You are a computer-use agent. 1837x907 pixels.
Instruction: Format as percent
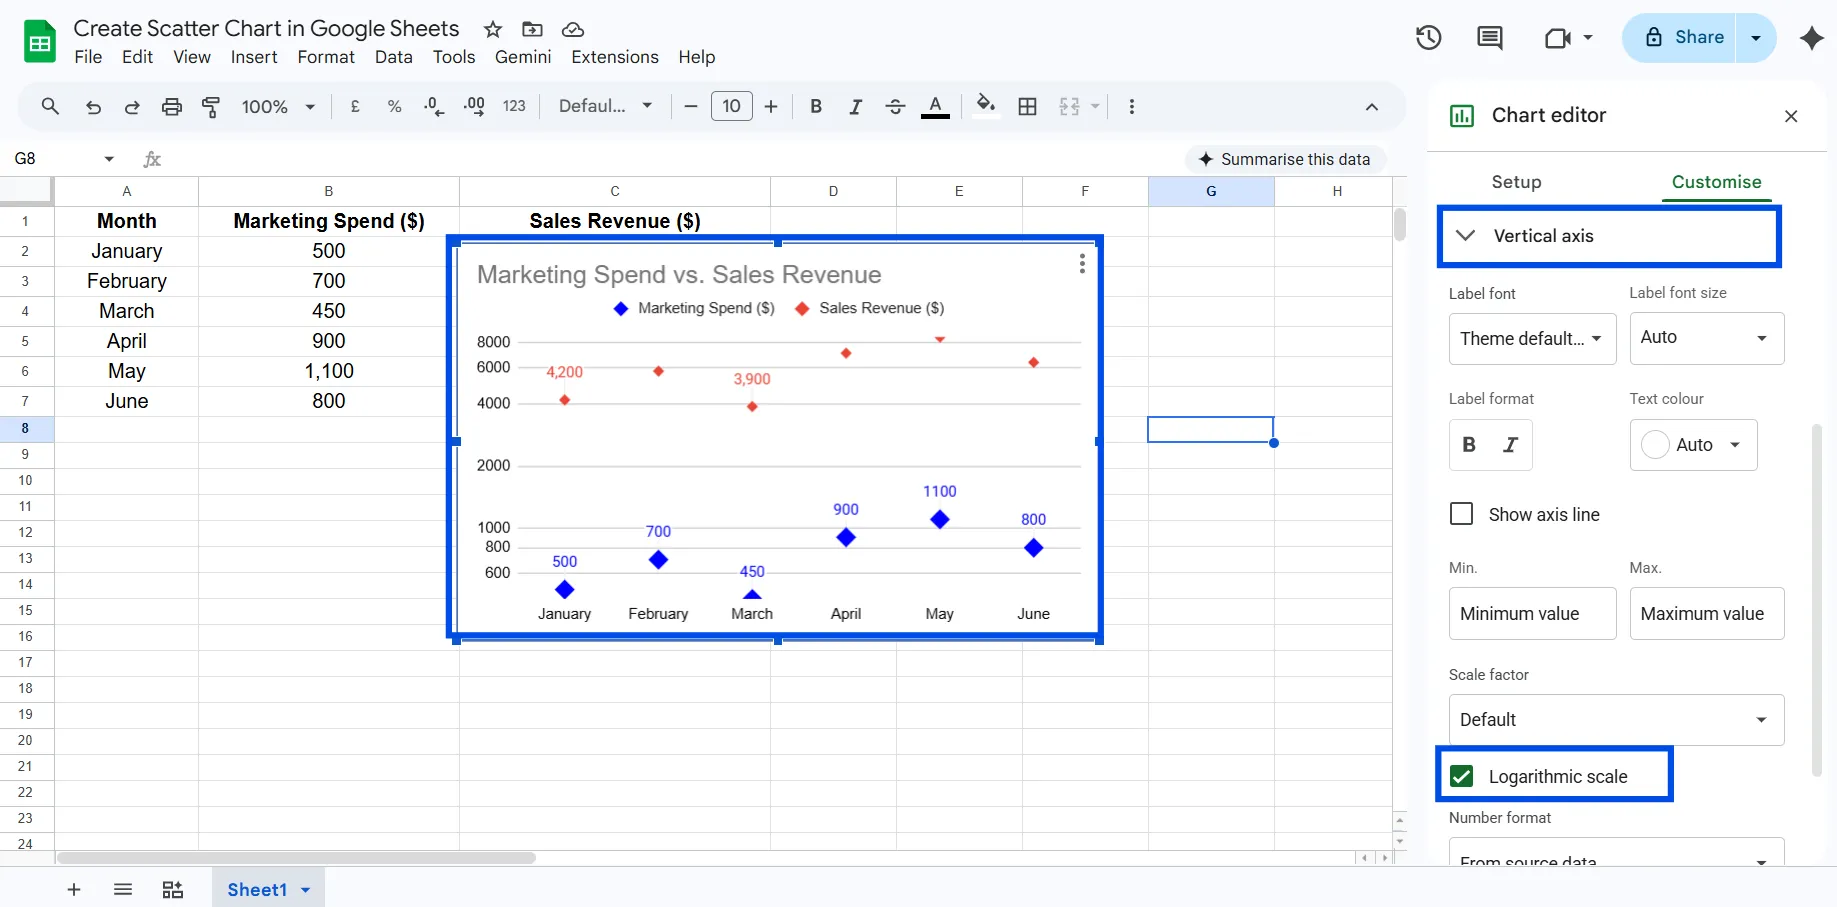click(395, 106)
